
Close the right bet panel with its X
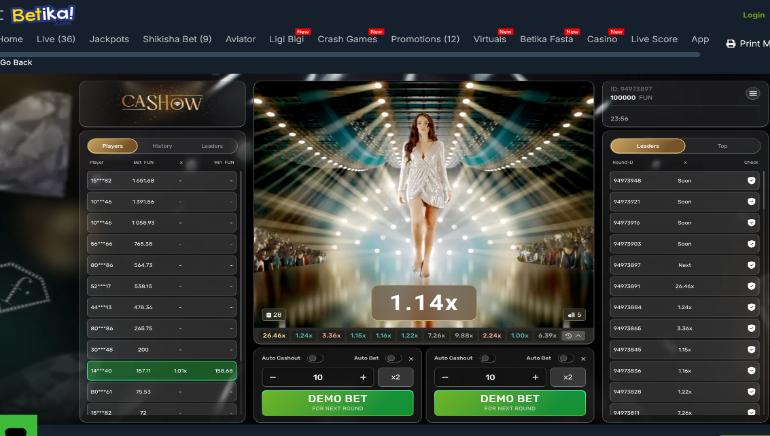coord(583,359)
